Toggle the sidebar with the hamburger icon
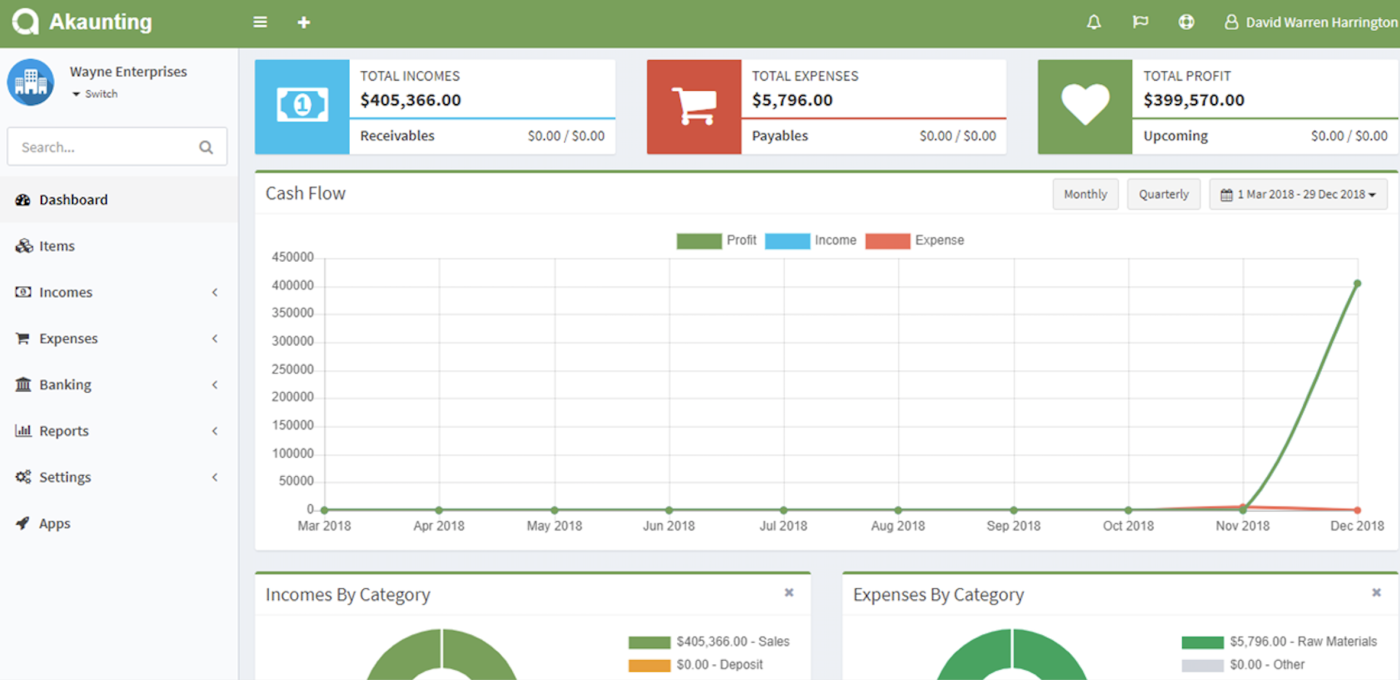The height and width of the screenshot is (680, 1400). pyautogui.click(x=259, y=21)
